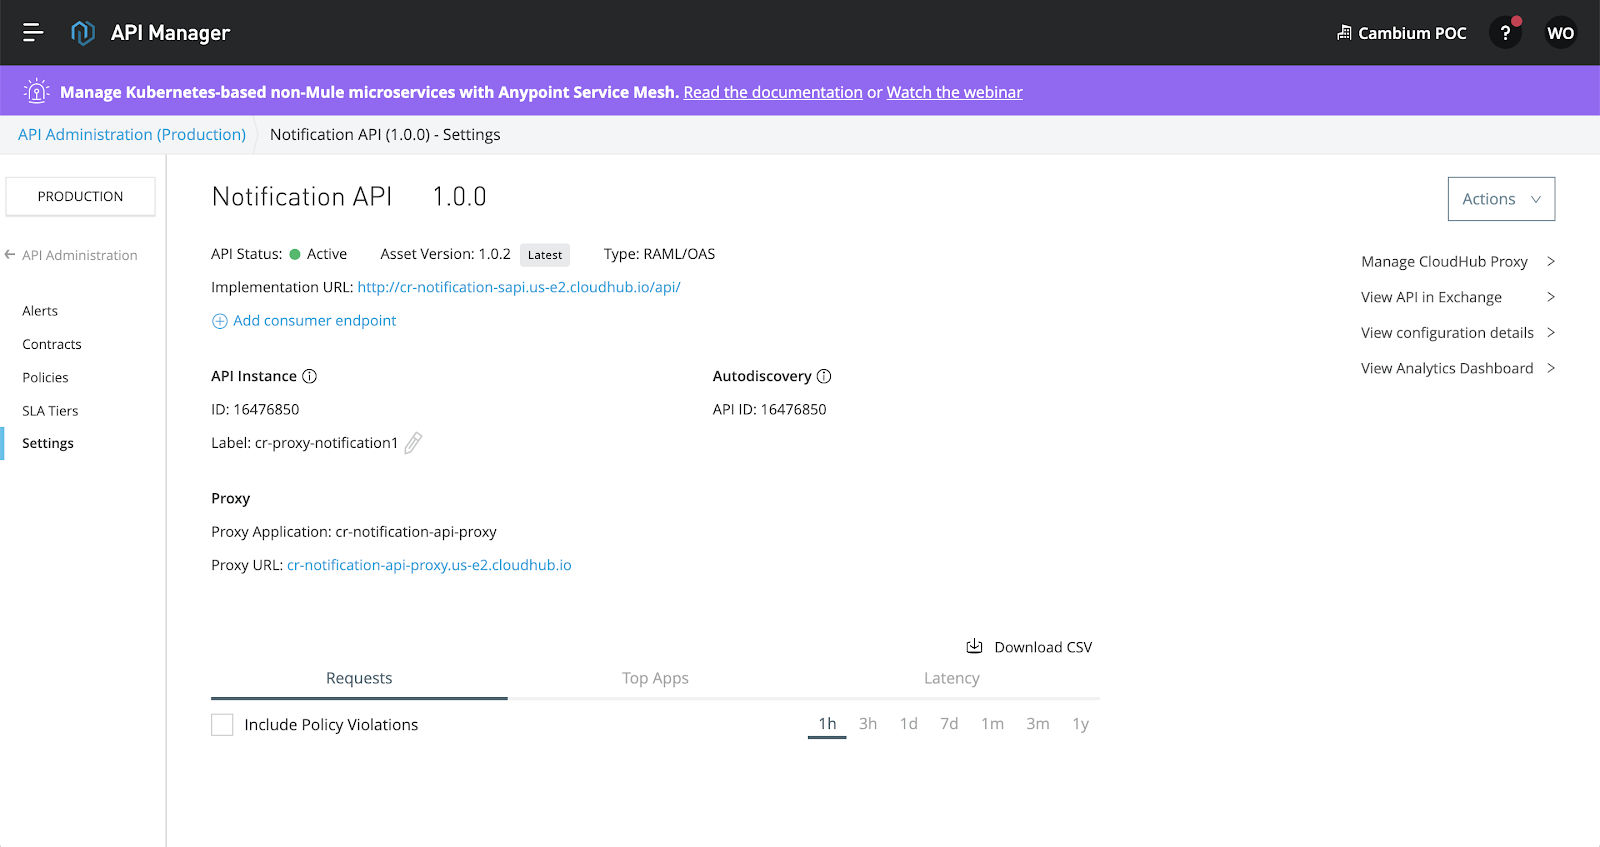Select the 1y time range option

[x=1080, y=724]
